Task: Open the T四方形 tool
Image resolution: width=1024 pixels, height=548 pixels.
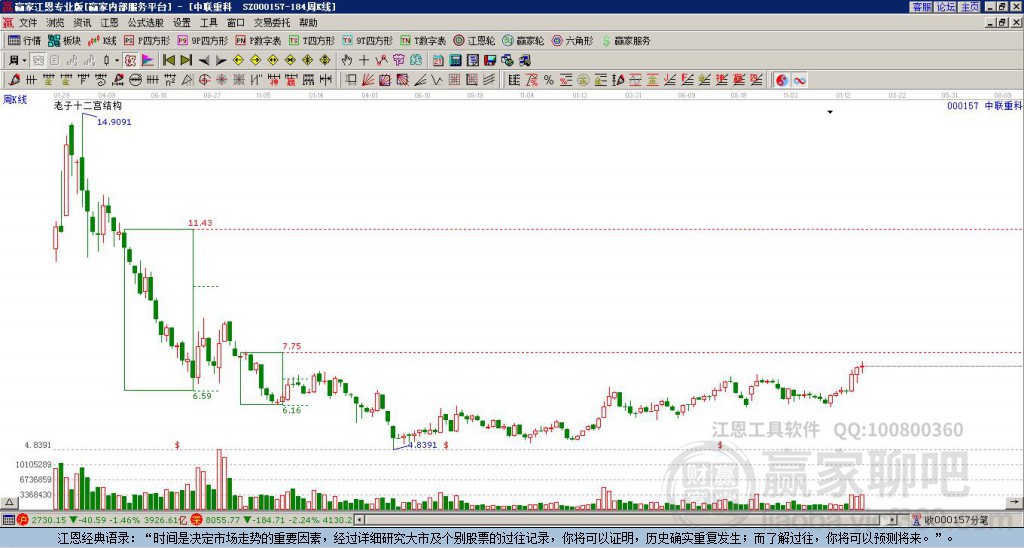Action: 312,40
